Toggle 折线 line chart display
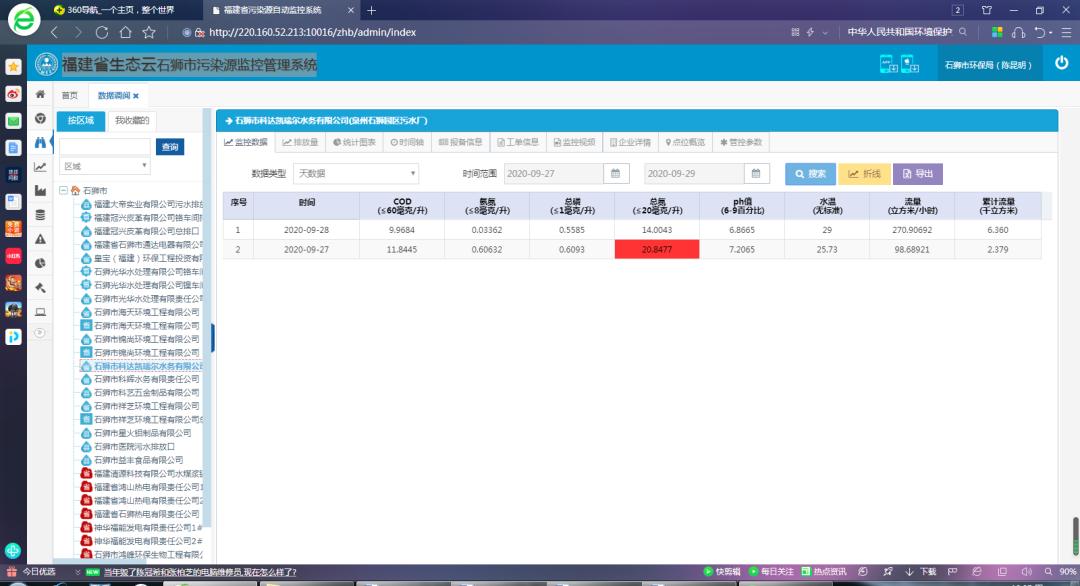This screenshot has width=1080, height=586. [866, 173]
